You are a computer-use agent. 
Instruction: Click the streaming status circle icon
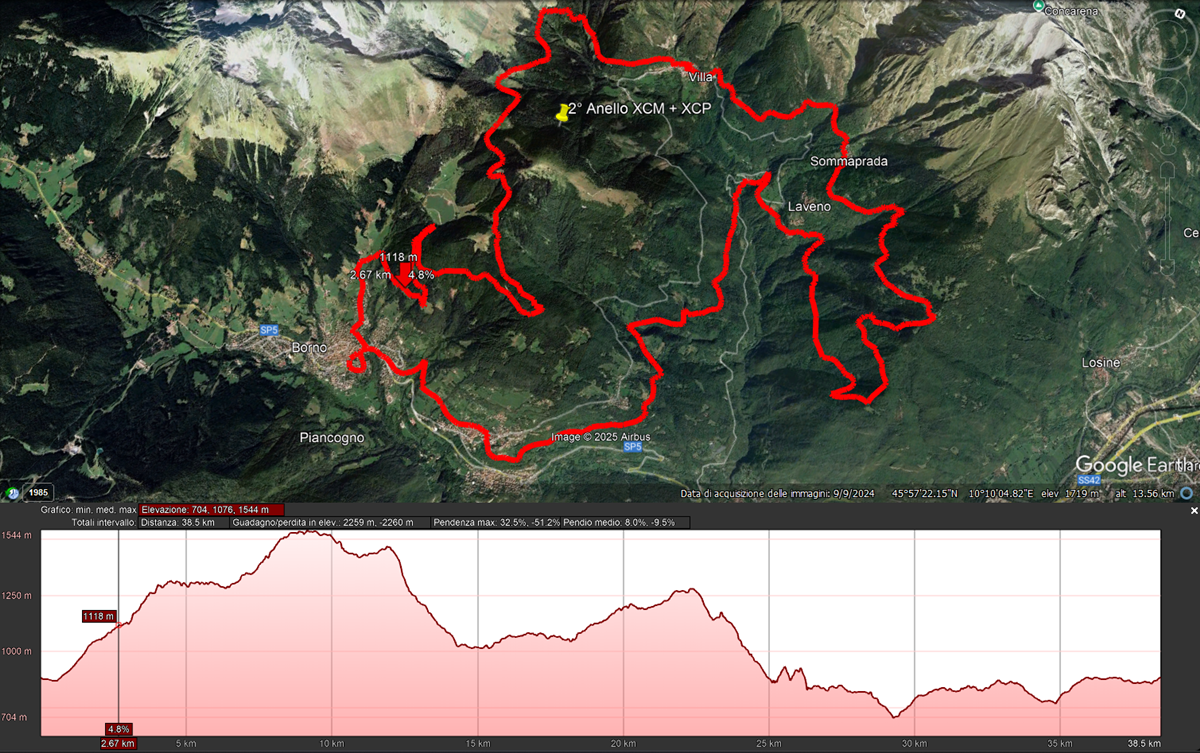[x=1186, y=493]
